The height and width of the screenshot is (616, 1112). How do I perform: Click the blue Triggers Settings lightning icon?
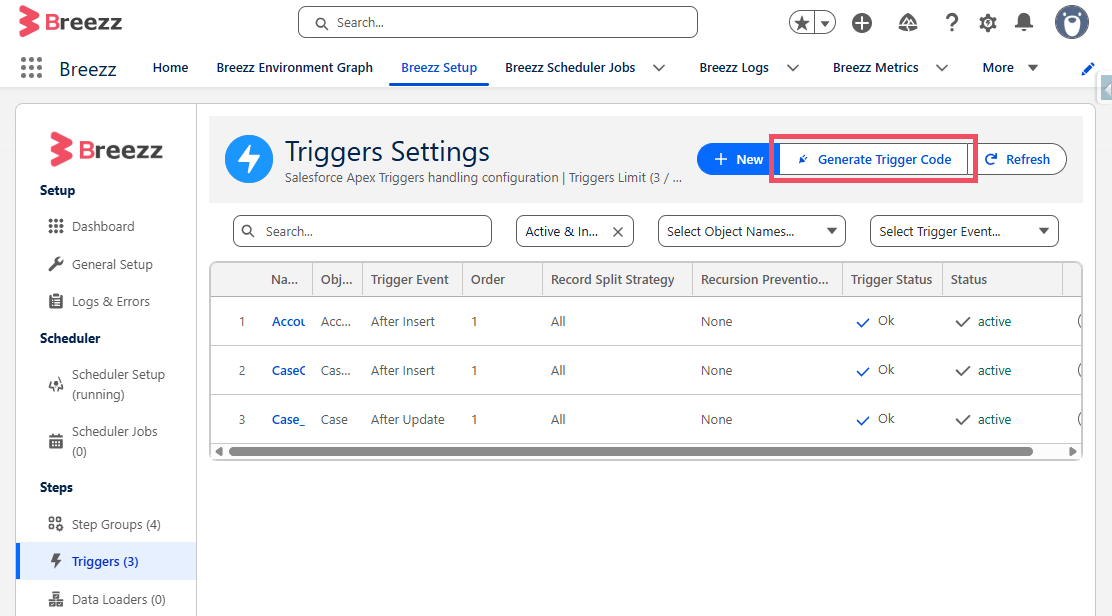click(x=249, y=159)
